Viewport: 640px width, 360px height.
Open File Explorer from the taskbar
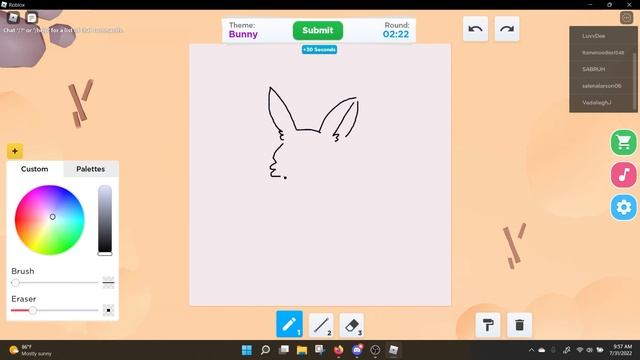tap(302, 350)
